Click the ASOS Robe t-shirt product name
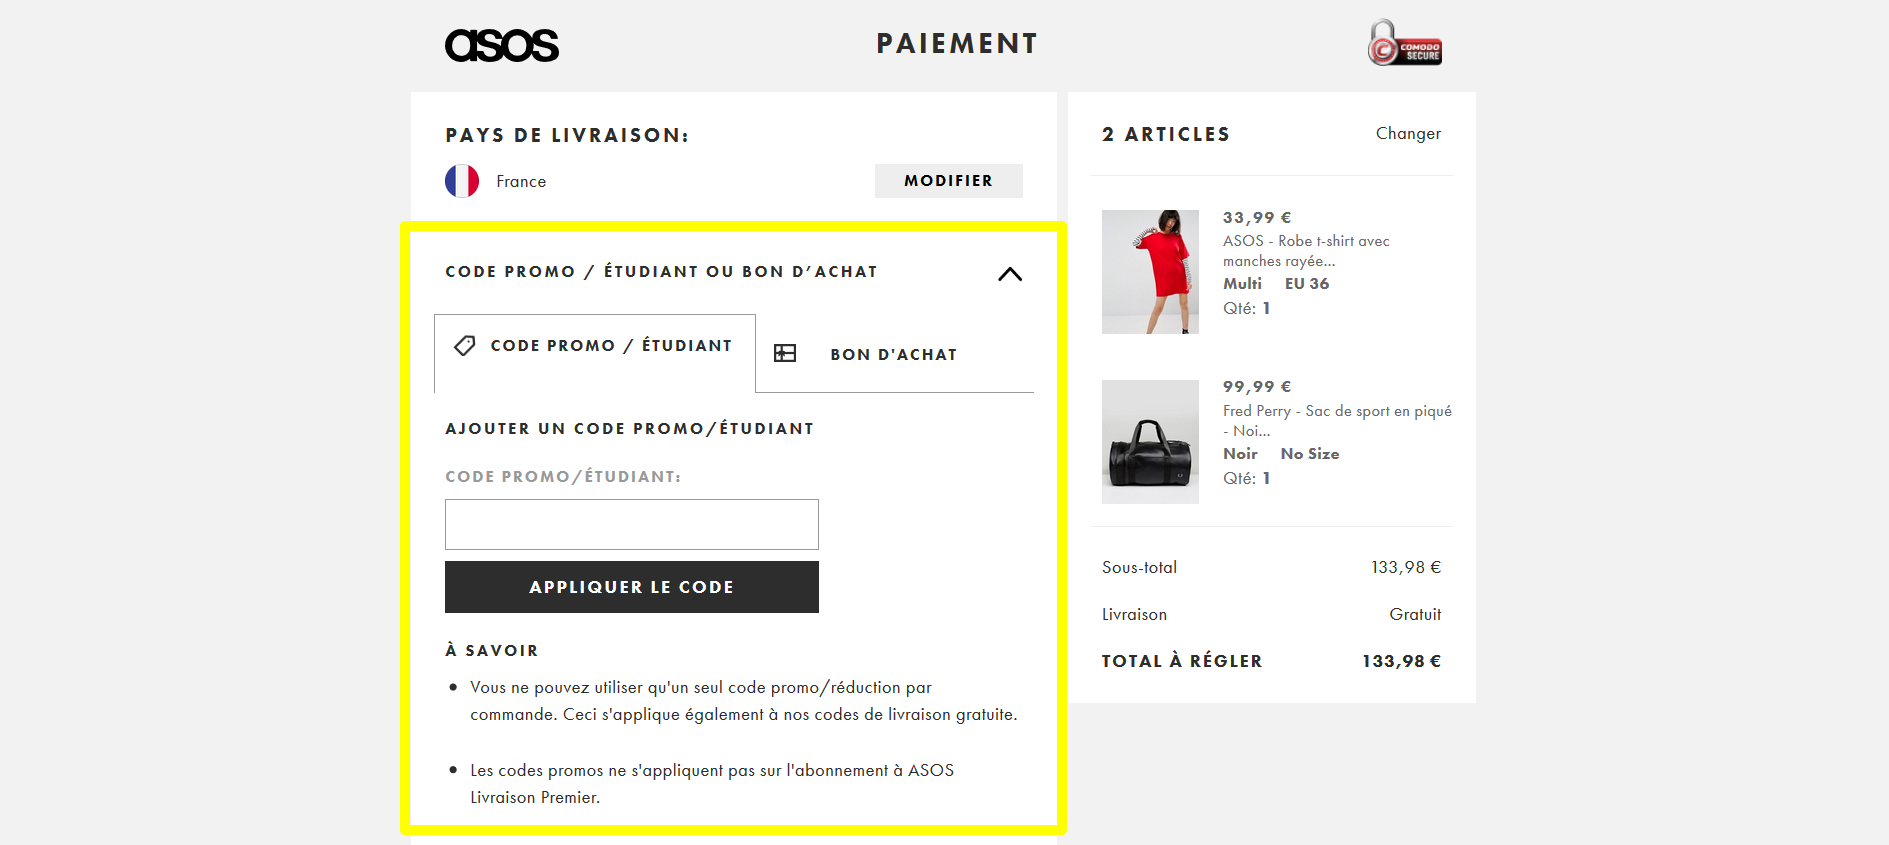Image resolution: width=1889 pixels, height=845 pixels. (1305, 251)
